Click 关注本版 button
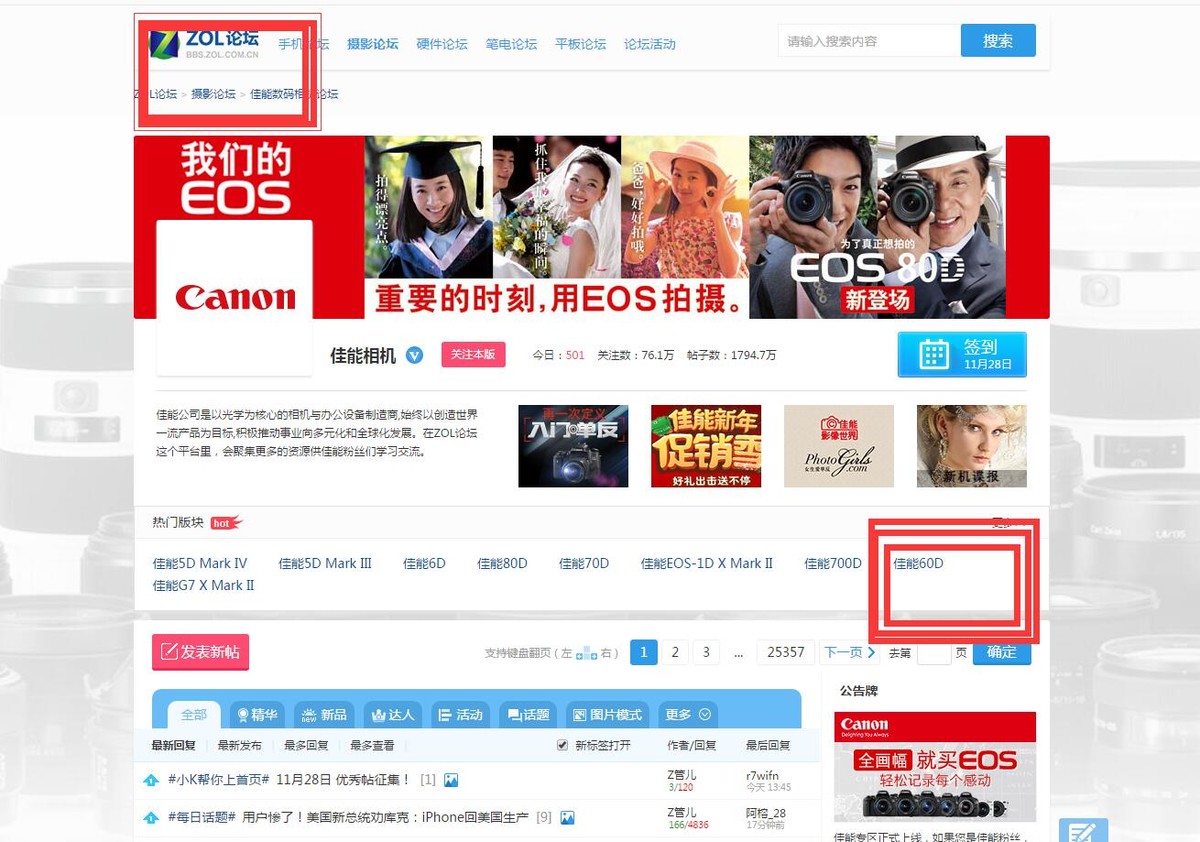The height and width of the screenshot is (842, 1200). 473,355
